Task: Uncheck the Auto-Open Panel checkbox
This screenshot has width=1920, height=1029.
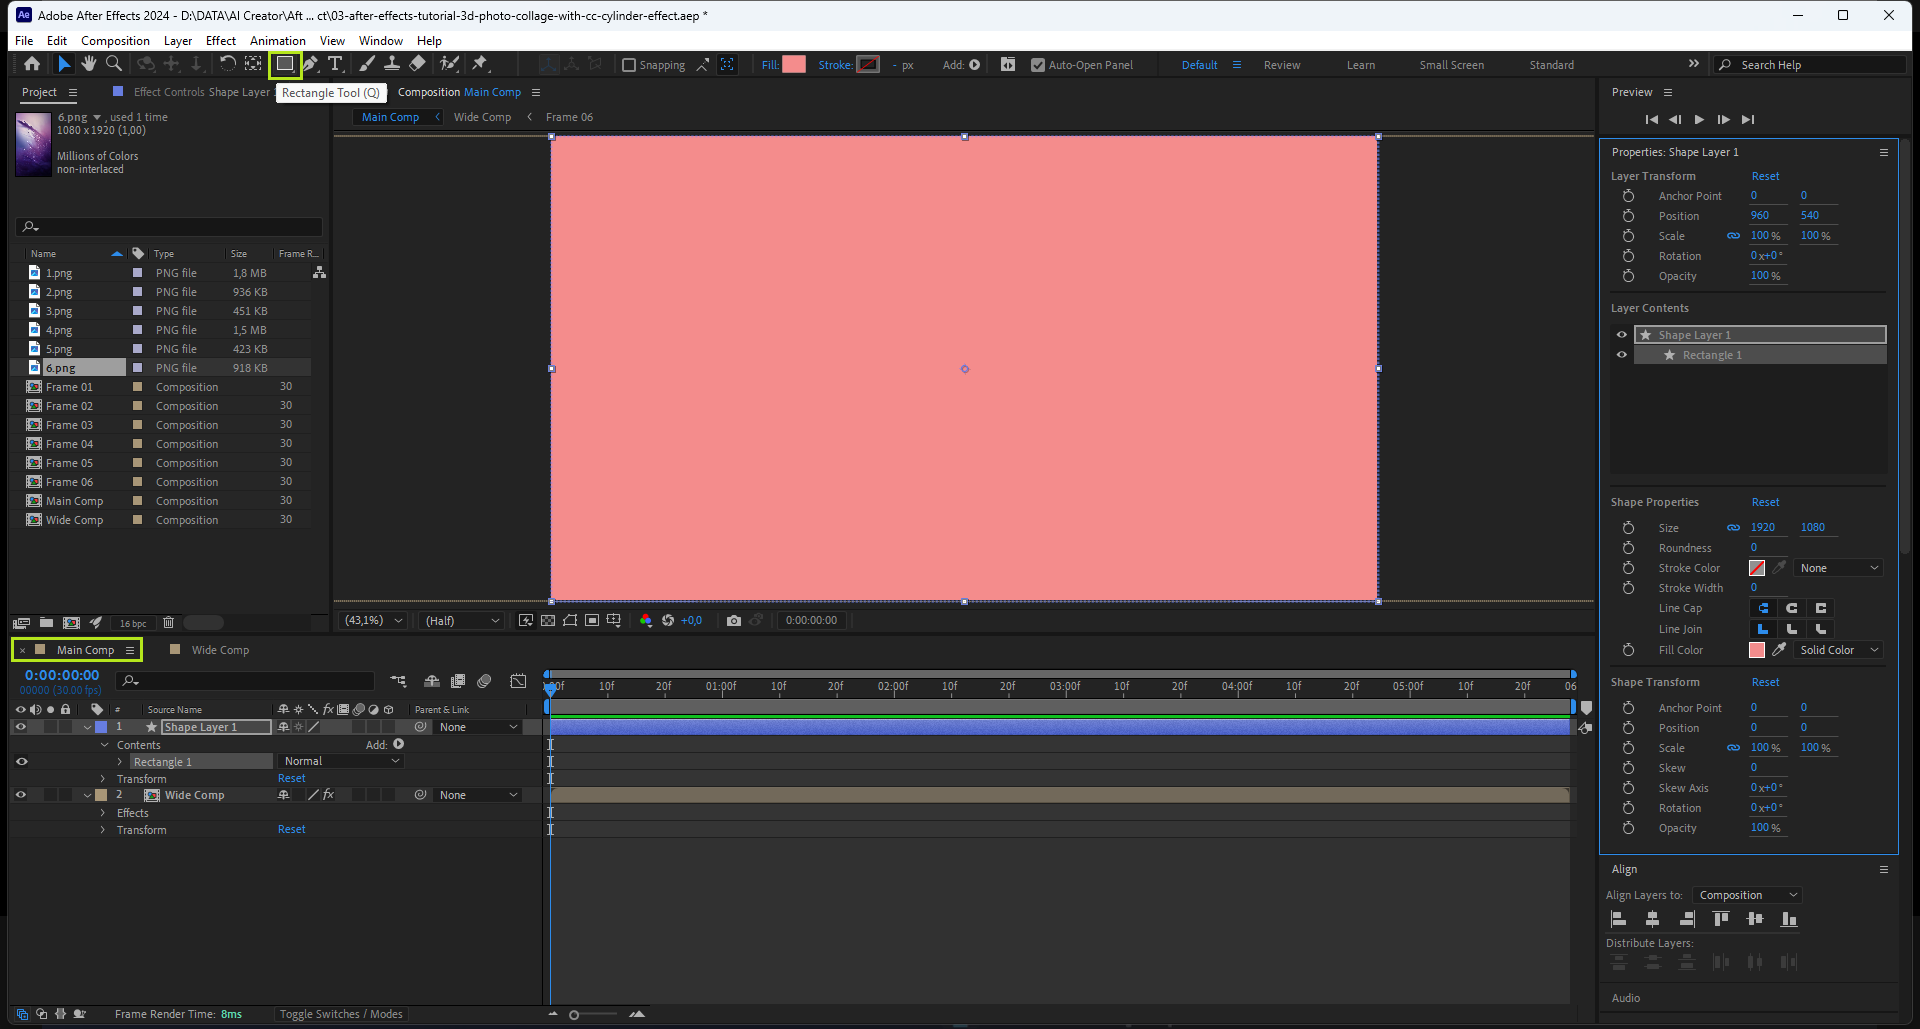Action: [1038, 65]
